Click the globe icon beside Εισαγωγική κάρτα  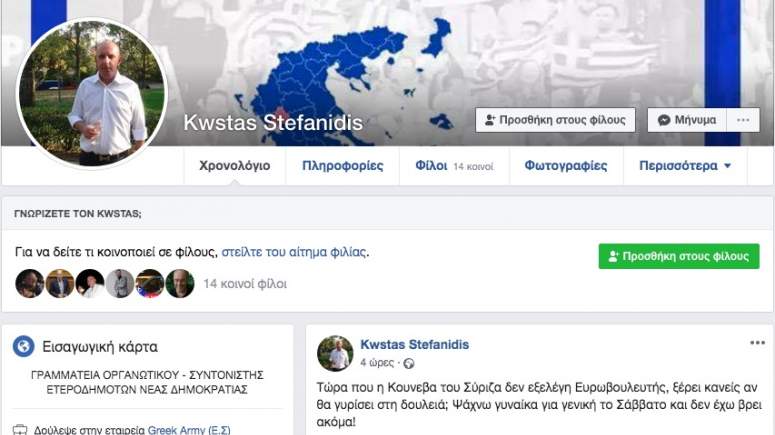tap(23, 346)
